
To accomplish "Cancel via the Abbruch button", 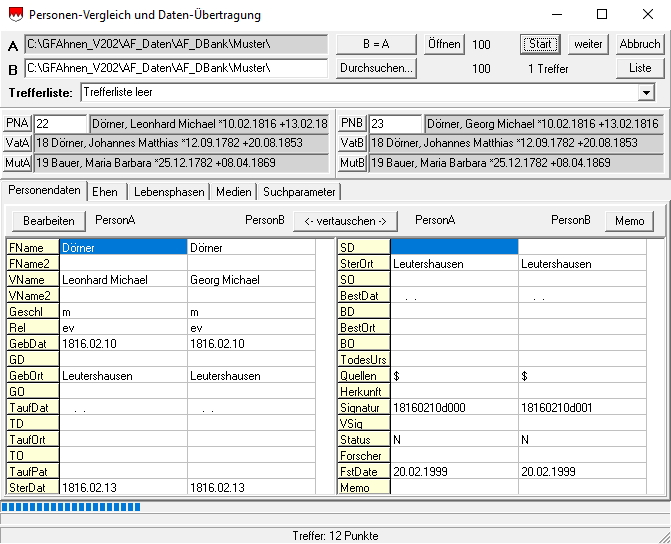I will pyautogui.click(x=640, y=44).
